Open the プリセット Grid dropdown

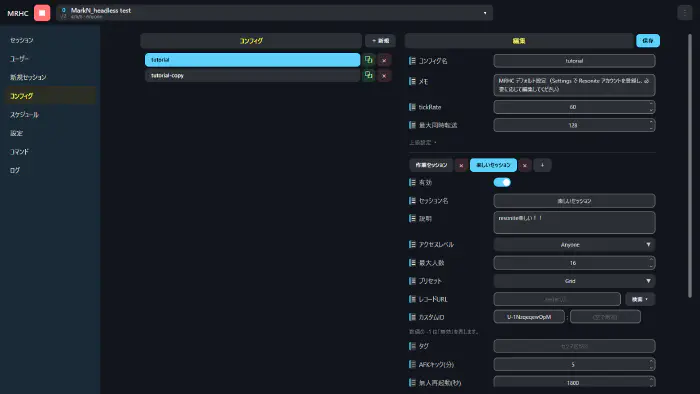pos(574,281)
